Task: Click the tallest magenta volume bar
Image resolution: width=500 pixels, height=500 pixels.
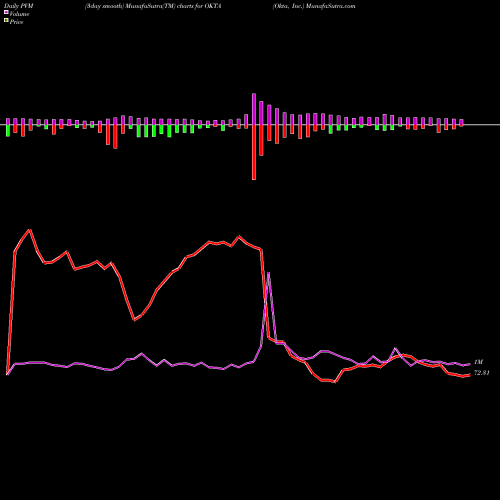Action: click(254, 109)
